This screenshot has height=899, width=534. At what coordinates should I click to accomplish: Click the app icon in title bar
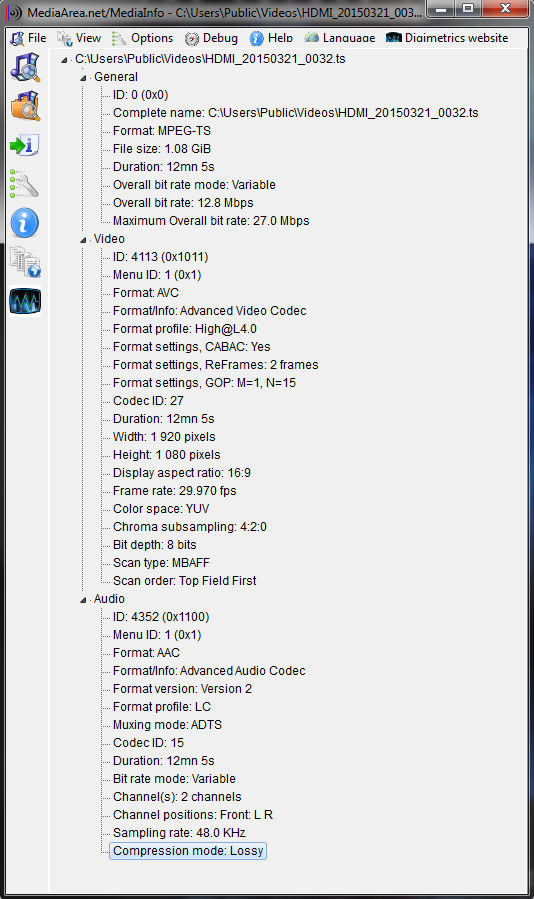click(14, 12)
